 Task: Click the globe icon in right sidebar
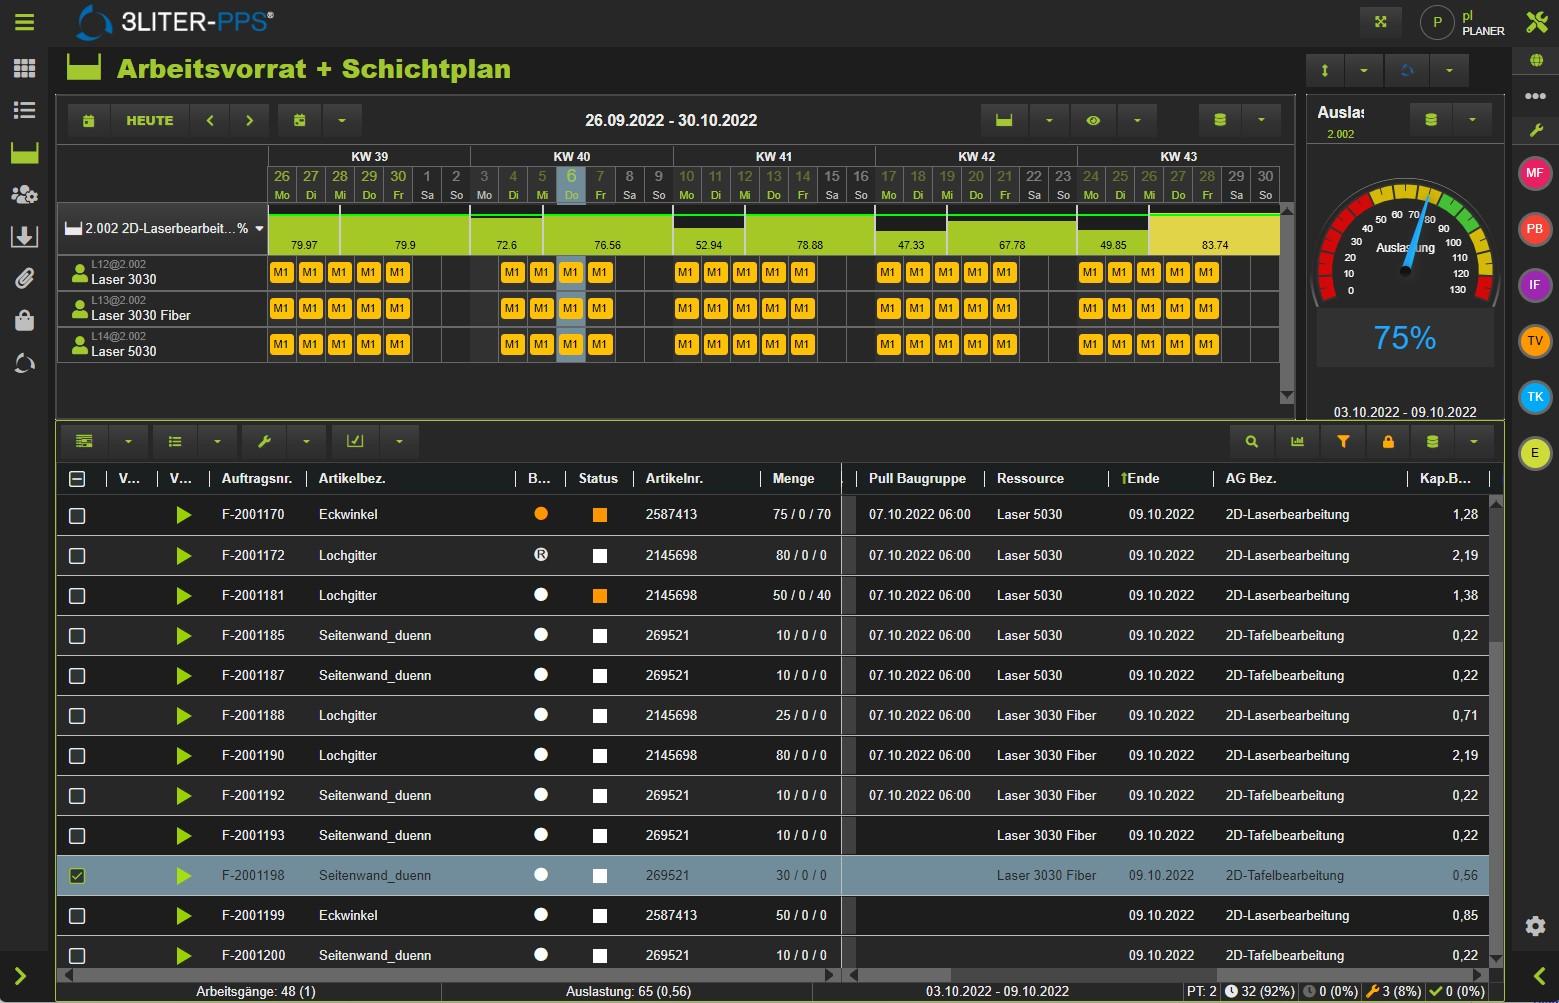[x=1536, y=61]
